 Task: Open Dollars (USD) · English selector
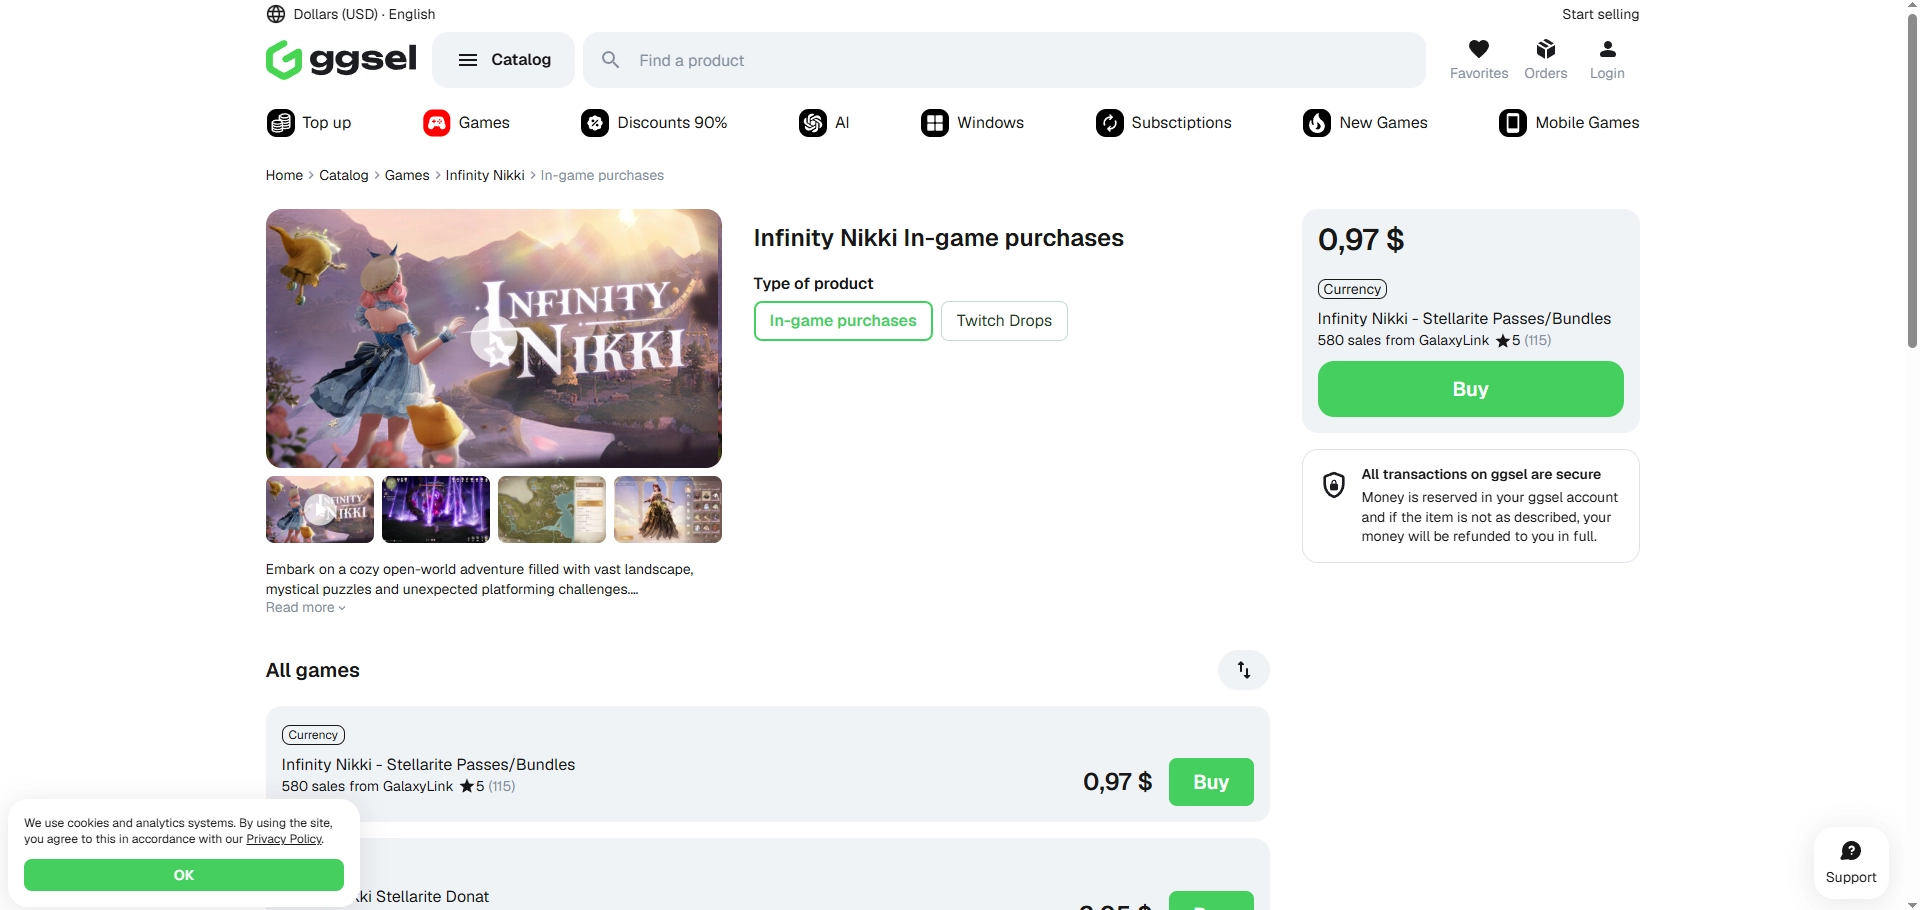point(351,14)
